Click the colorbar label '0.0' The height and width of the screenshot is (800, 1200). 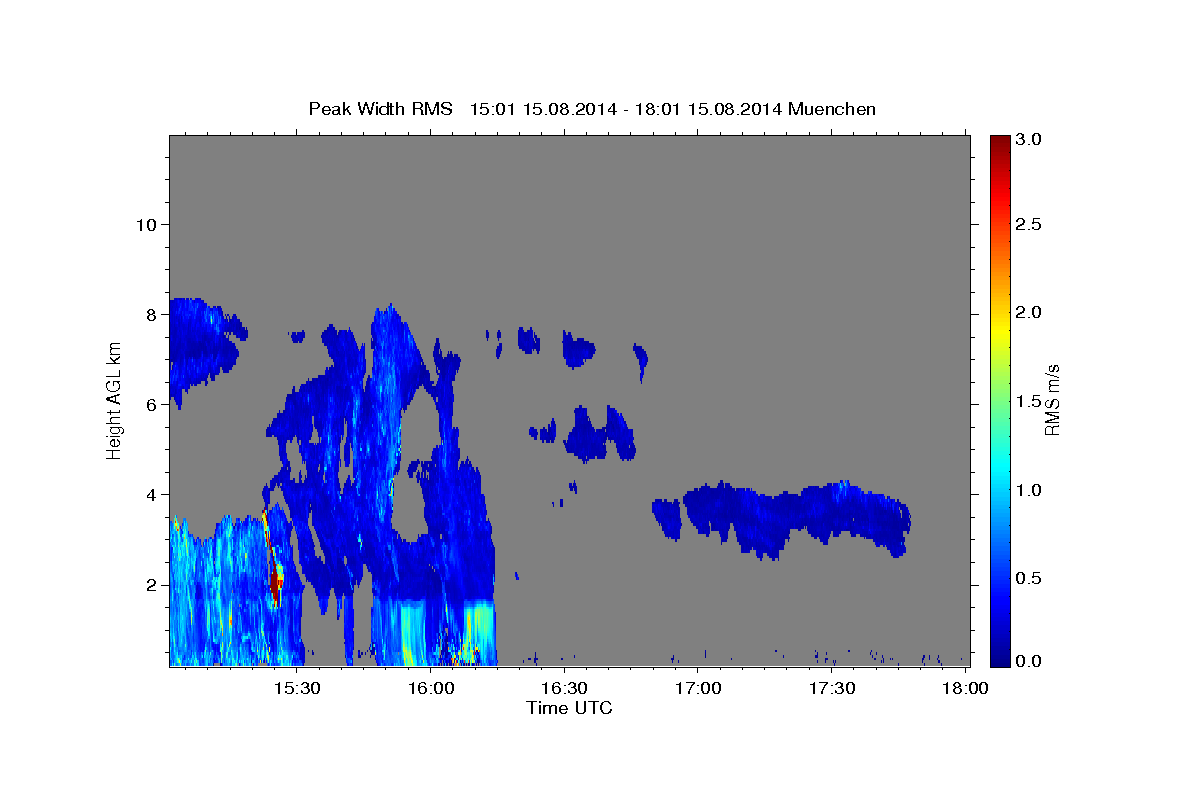[1027, 661]
